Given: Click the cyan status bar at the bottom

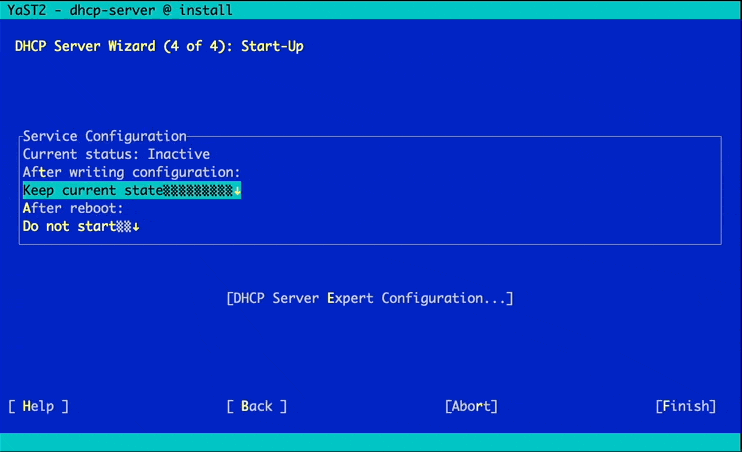Looking at the screenshot, I should [370, 442].
